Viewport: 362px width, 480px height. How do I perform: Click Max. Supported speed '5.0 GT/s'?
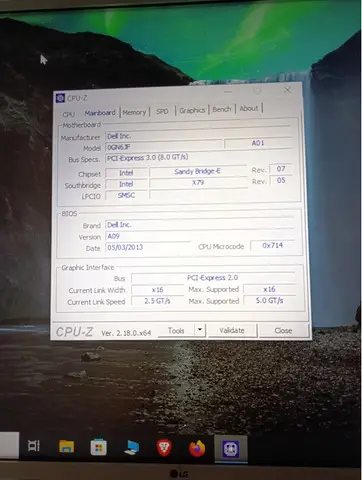pyautogui.click(x=269, y=300)
